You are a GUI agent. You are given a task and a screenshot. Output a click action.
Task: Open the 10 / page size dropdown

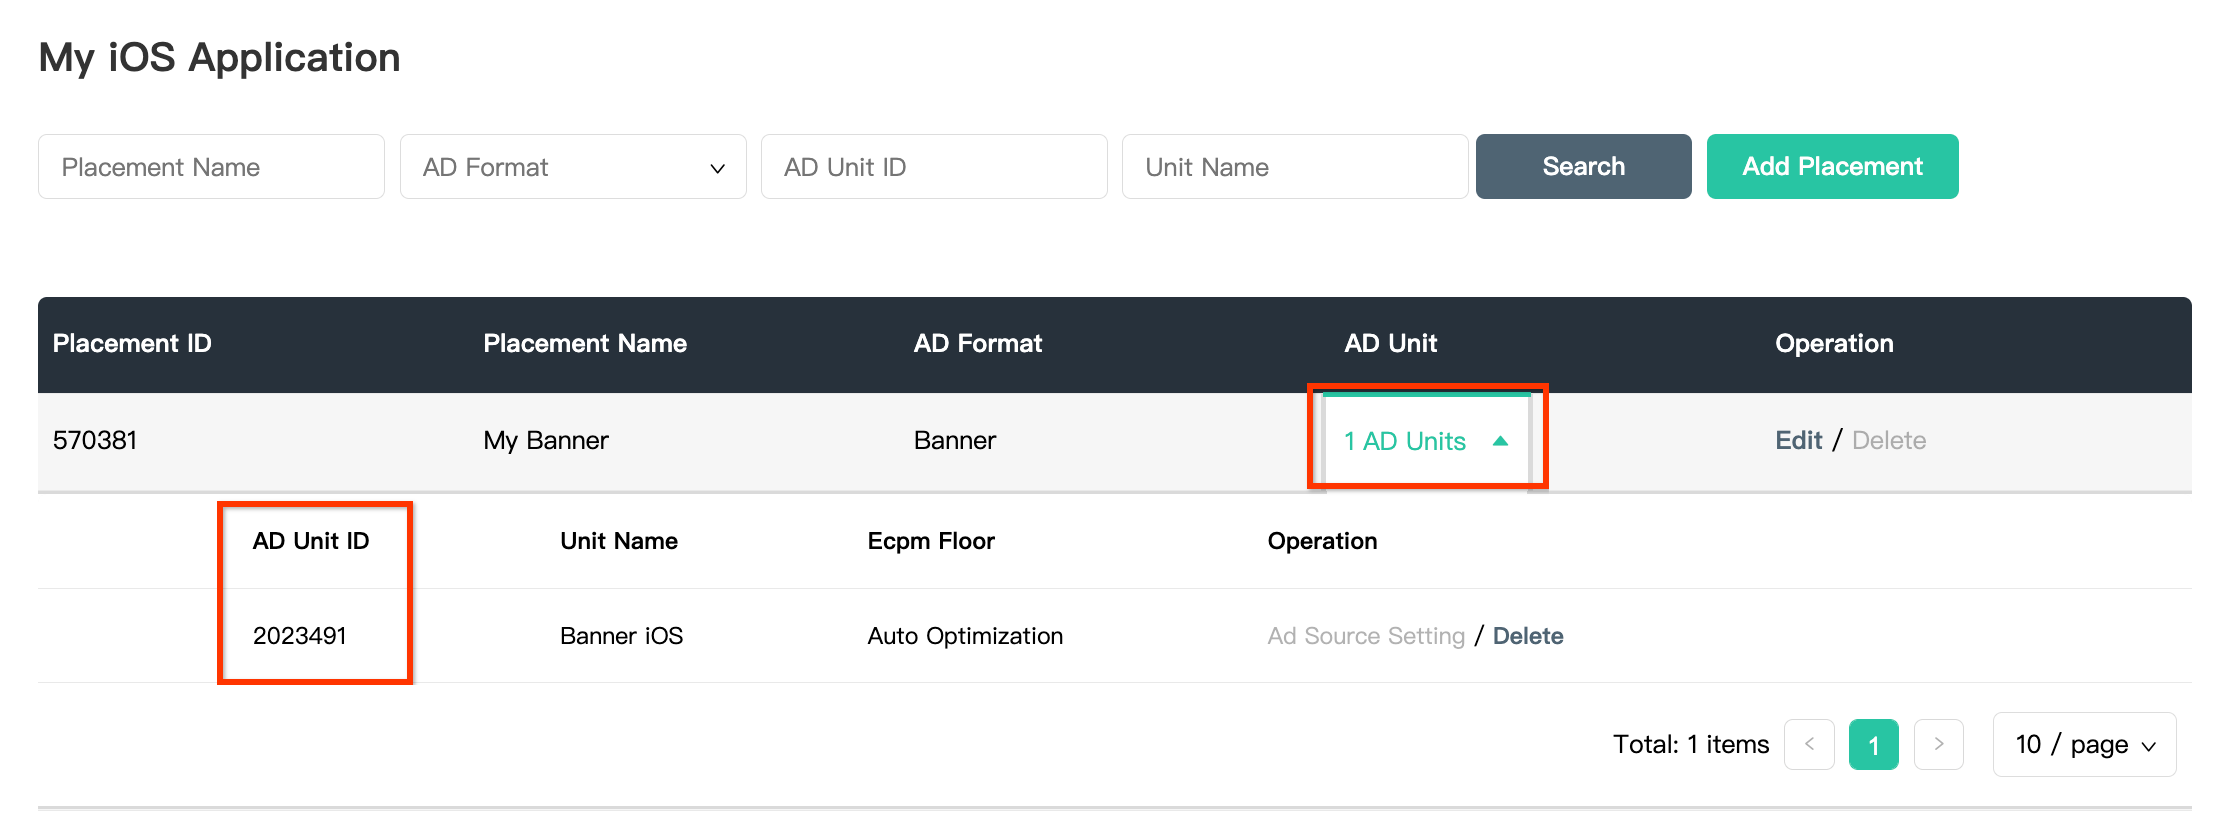point(2084,745)
